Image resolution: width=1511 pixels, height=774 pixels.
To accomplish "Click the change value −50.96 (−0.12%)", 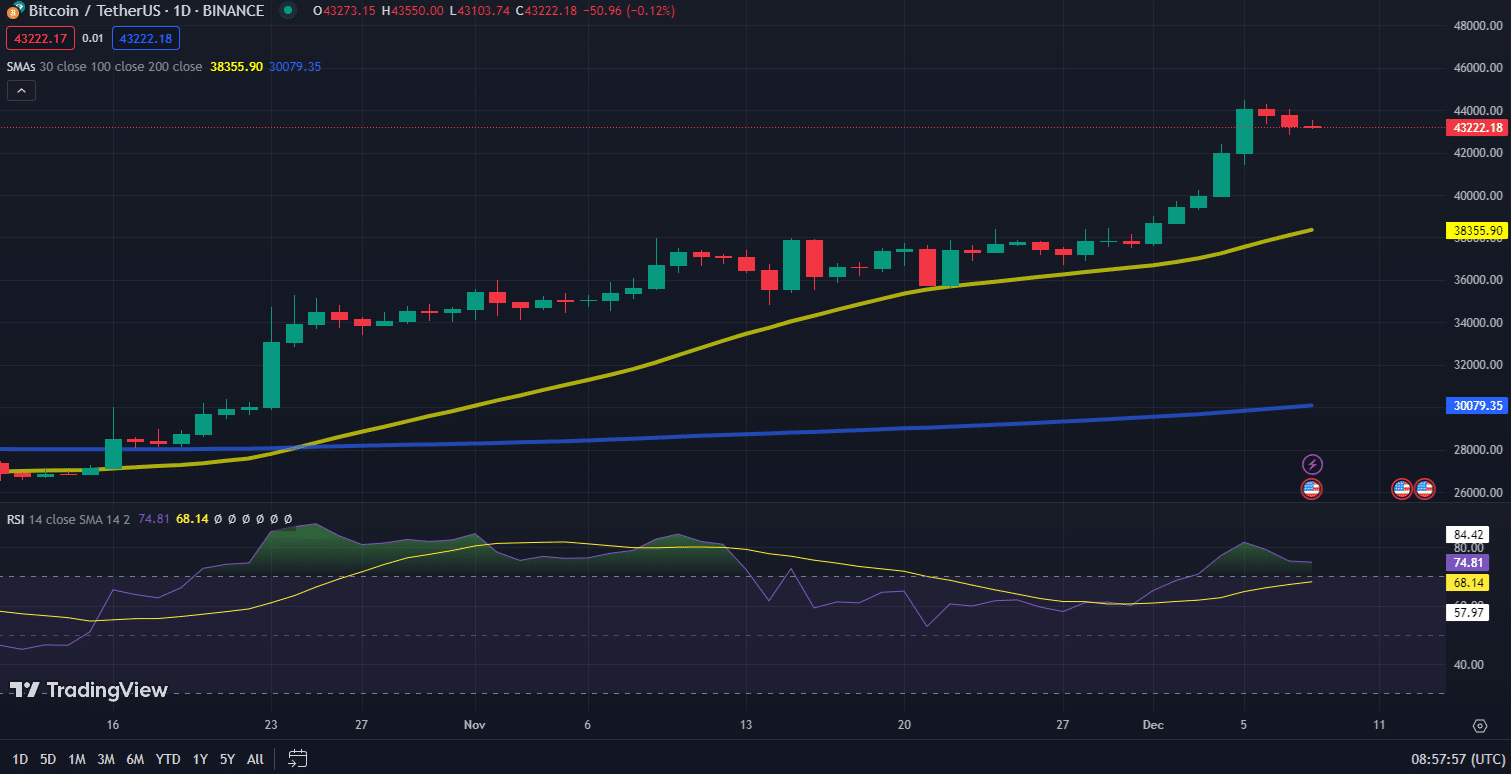I will 627,11.
